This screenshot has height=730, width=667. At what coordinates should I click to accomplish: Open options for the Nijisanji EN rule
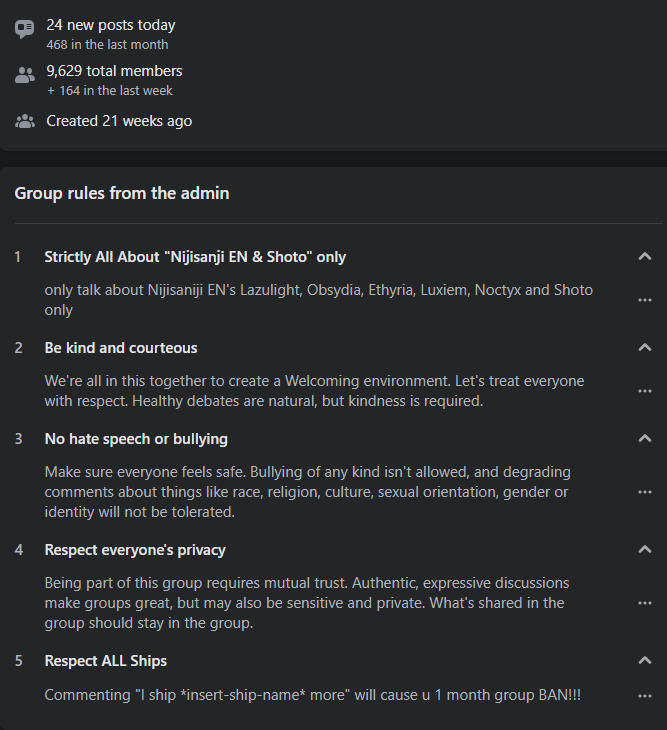[645, 300]
